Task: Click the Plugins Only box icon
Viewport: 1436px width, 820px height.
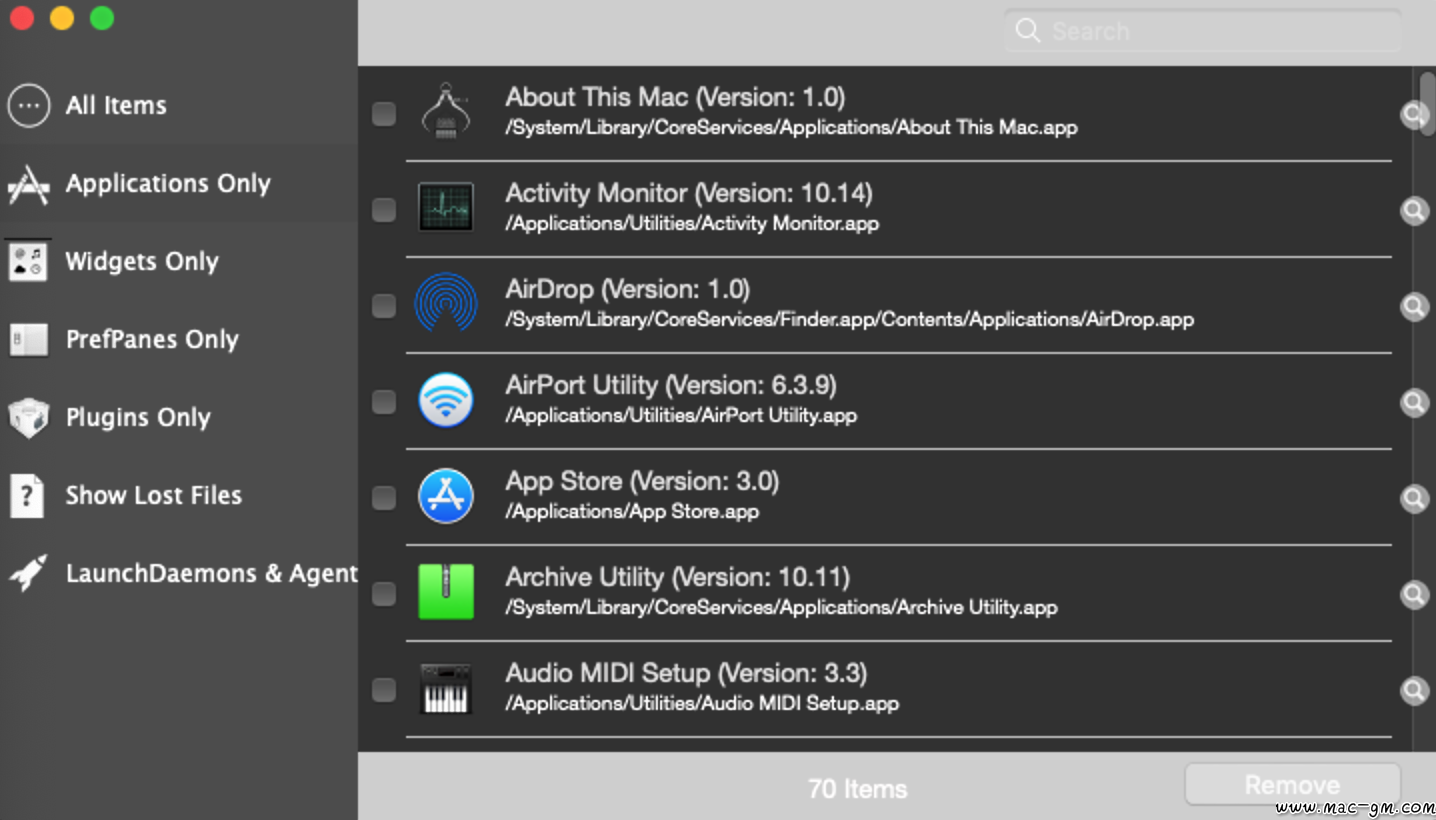Action: 28,418
